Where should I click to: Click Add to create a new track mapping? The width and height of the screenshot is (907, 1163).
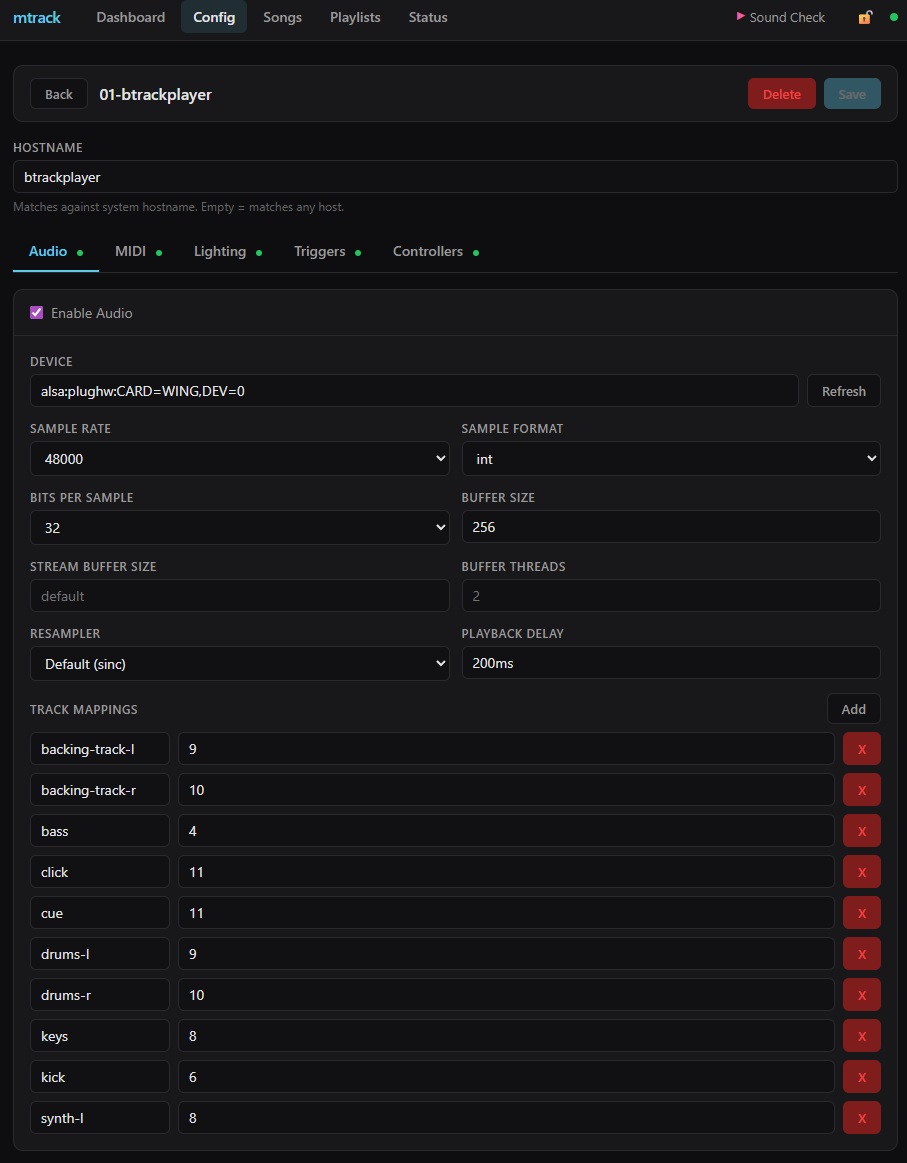click(x=853, y=708)
